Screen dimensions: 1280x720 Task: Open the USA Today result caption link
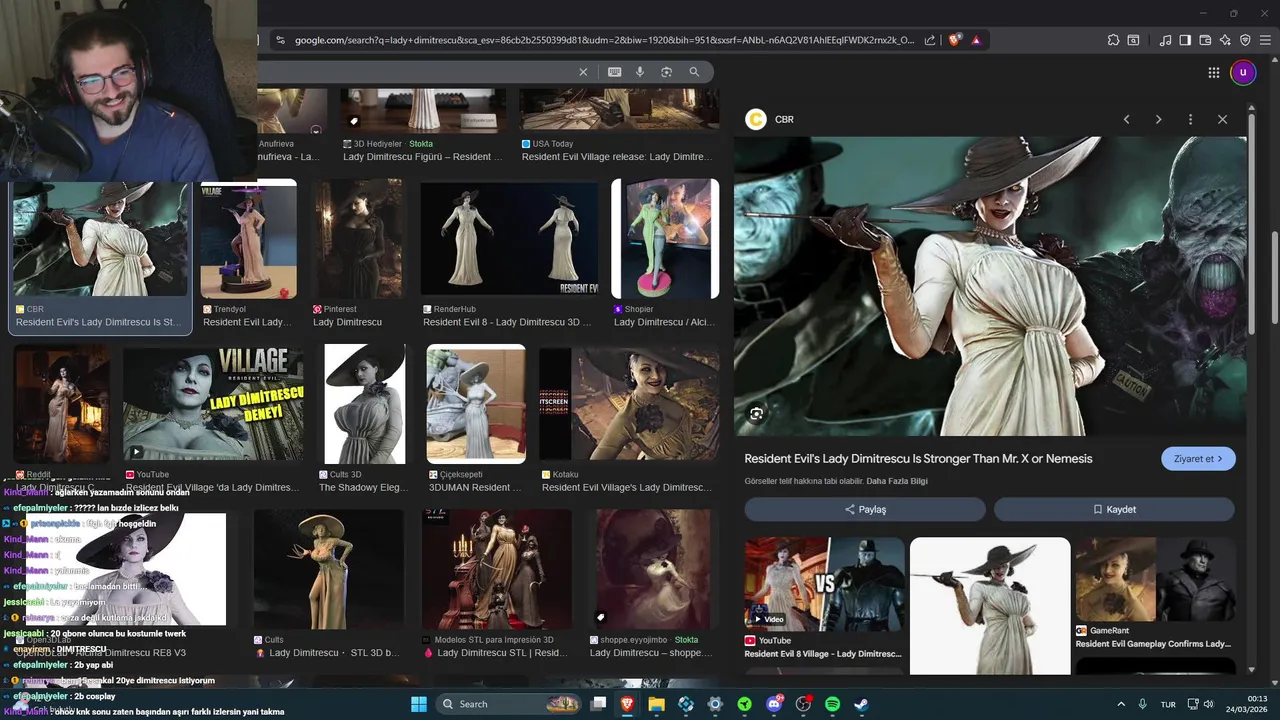point(617,157)
